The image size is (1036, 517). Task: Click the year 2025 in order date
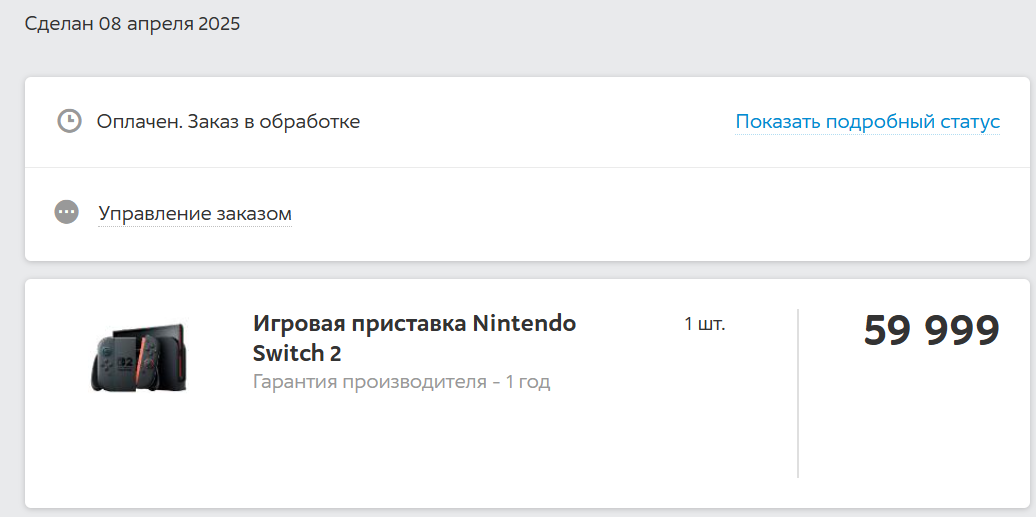[219, 24]
